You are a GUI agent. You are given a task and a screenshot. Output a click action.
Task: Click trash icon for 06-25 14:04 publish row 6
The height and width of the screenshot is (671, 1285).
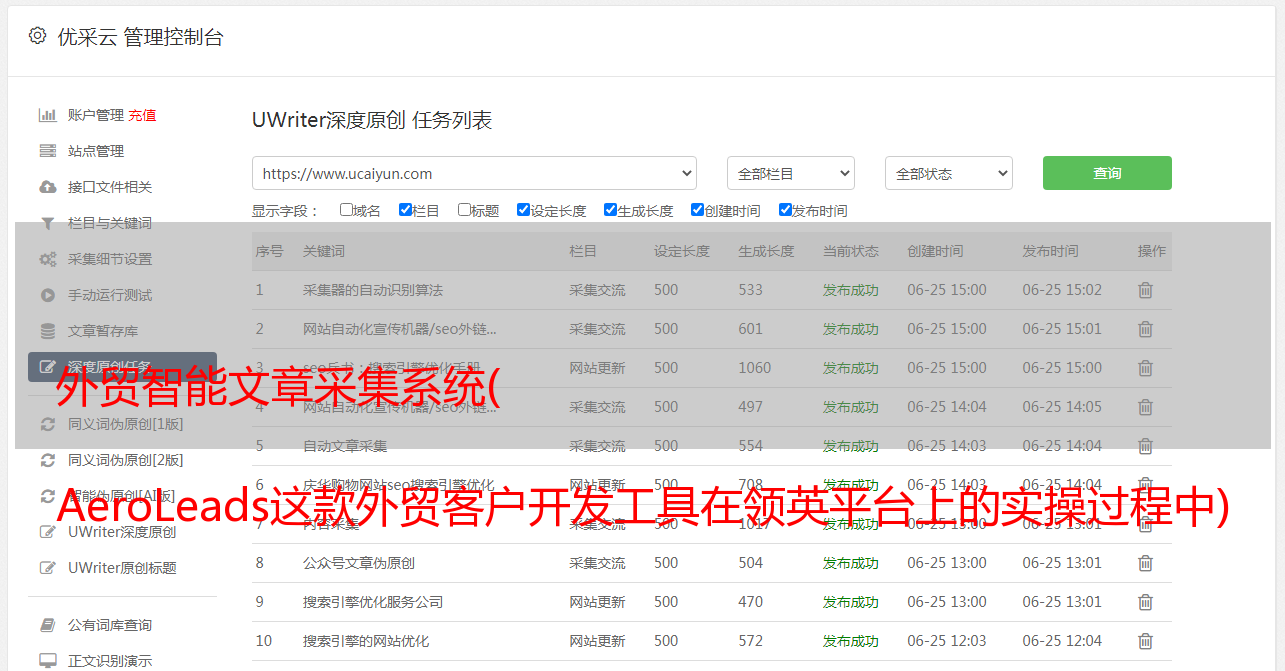click(x=1145, y=485)
